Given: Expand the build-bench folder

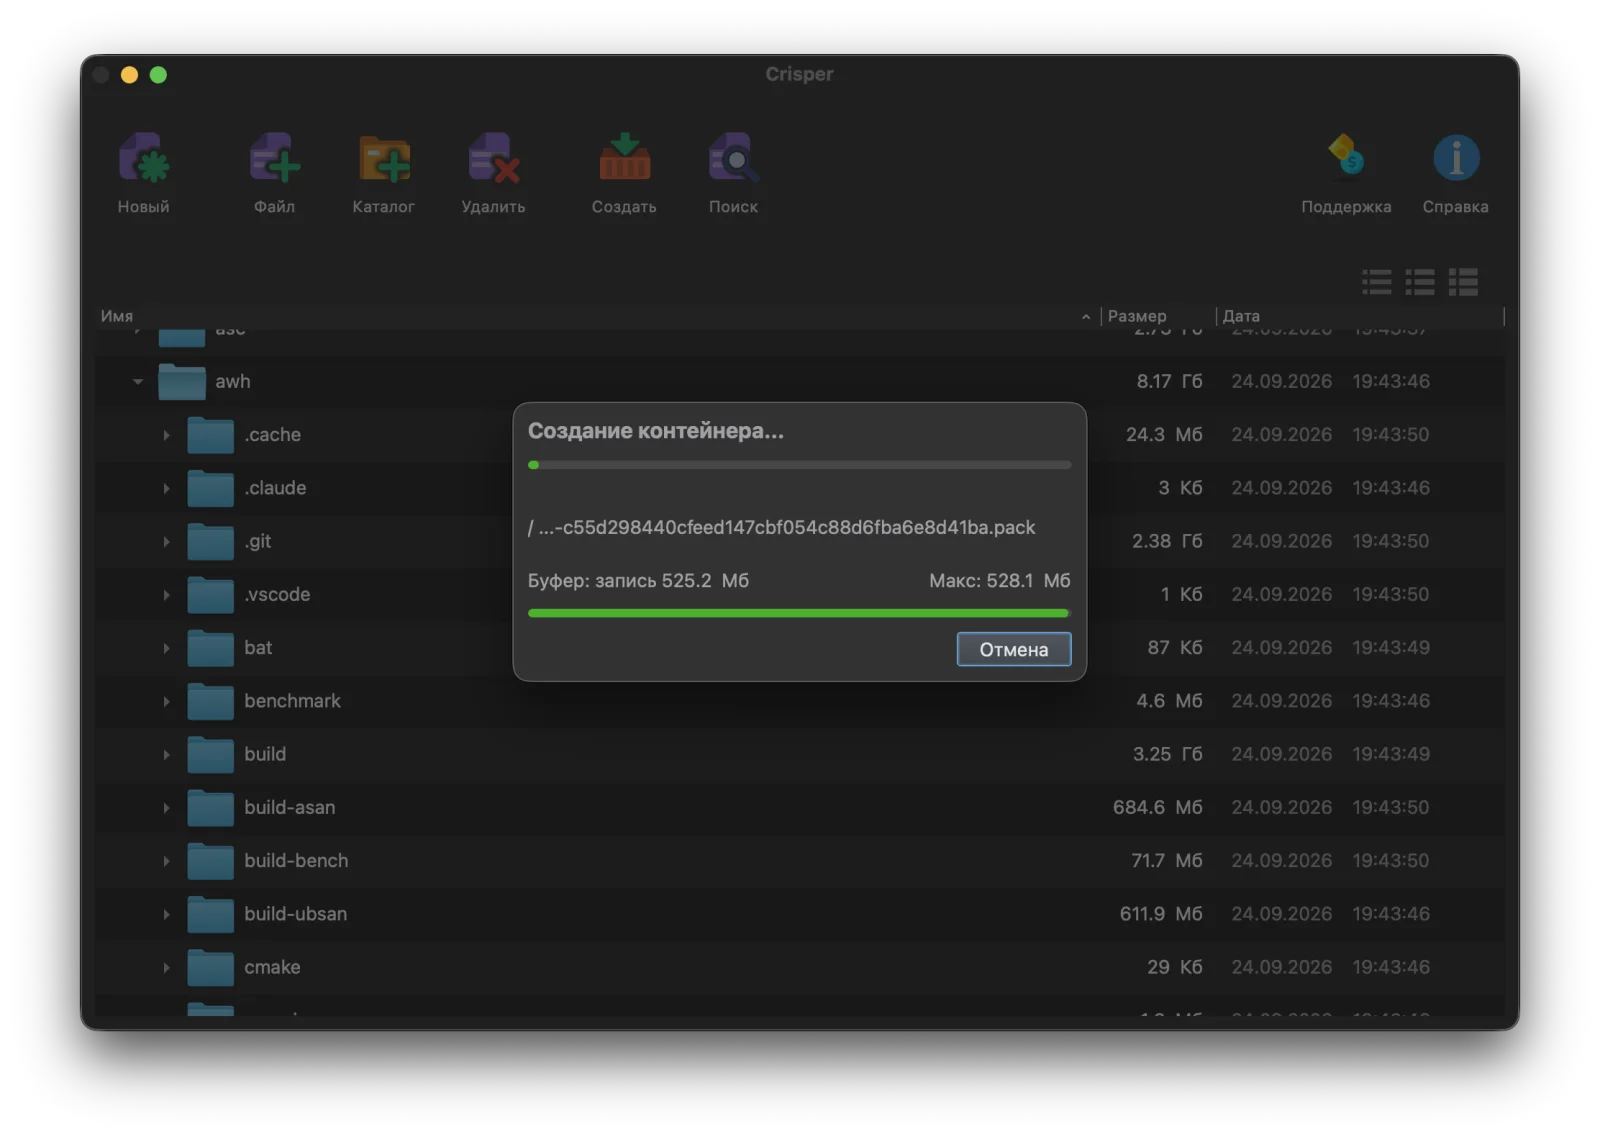Looking at the screenshot, I should [x=166, y=861].
